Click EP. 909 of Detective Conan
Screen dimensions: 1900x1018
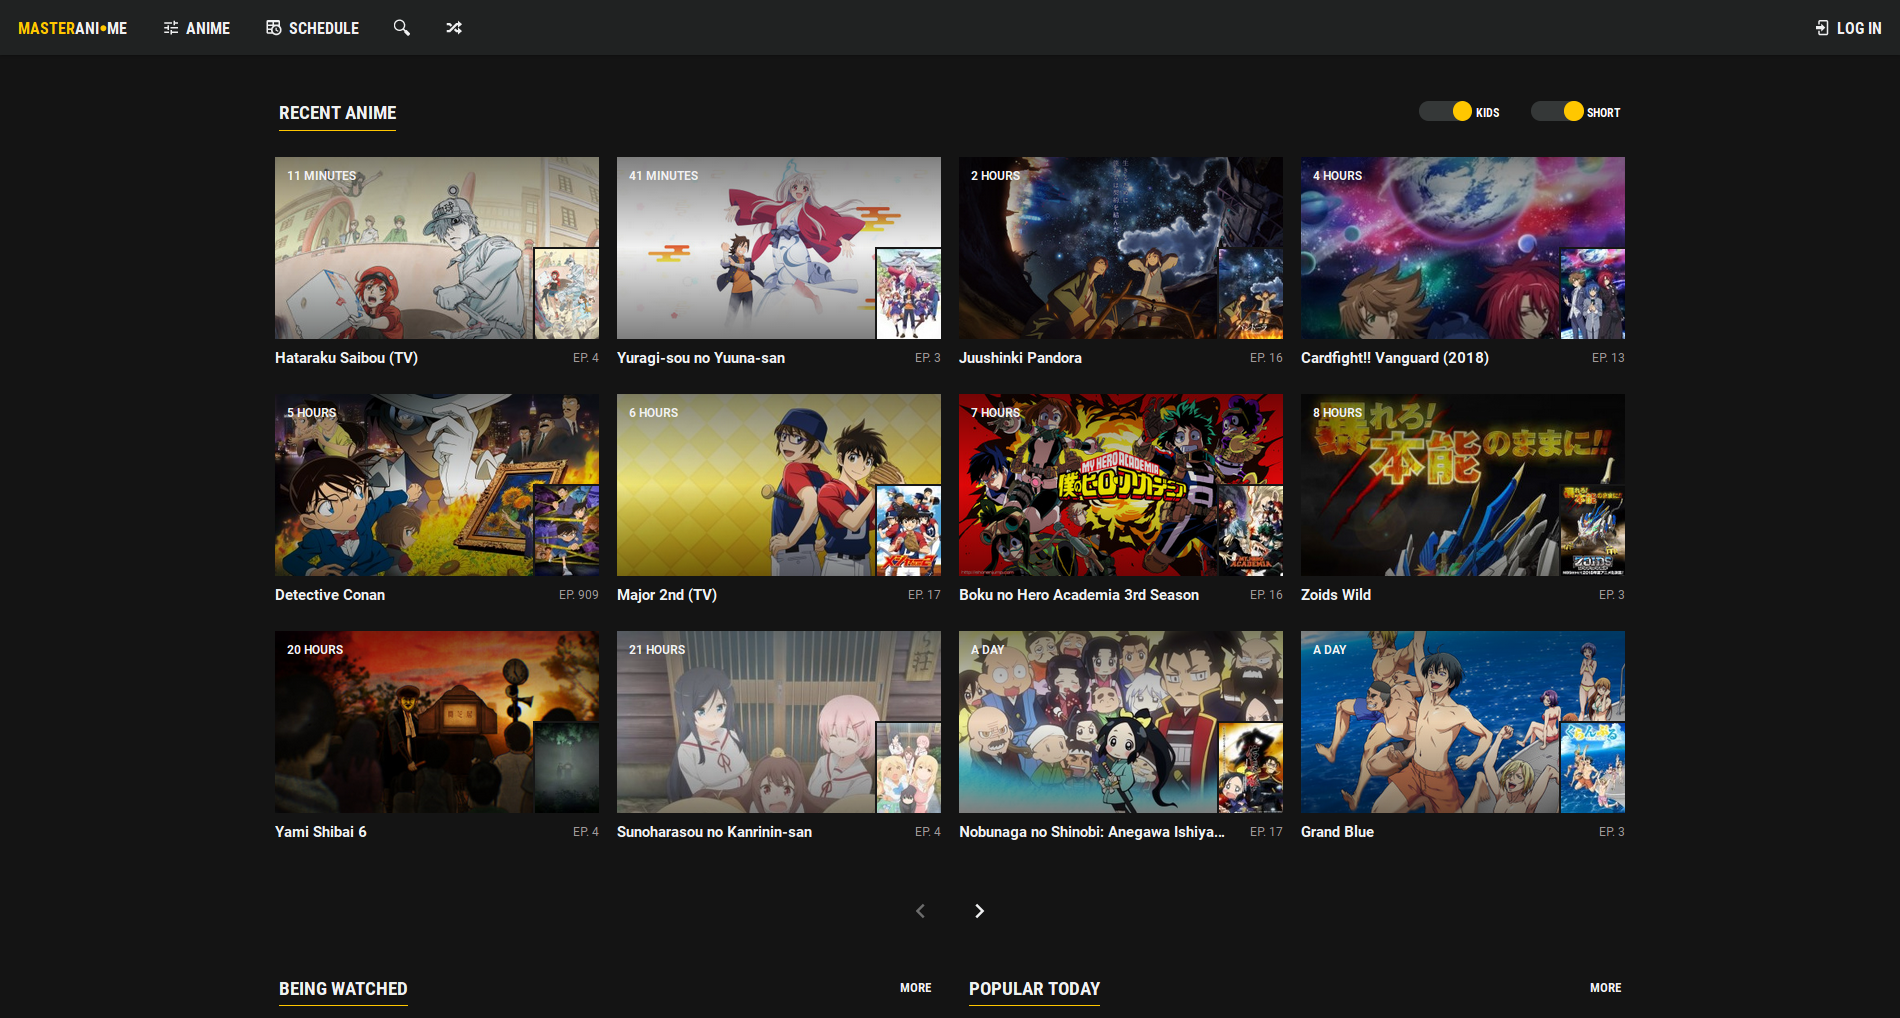[578, 595]
